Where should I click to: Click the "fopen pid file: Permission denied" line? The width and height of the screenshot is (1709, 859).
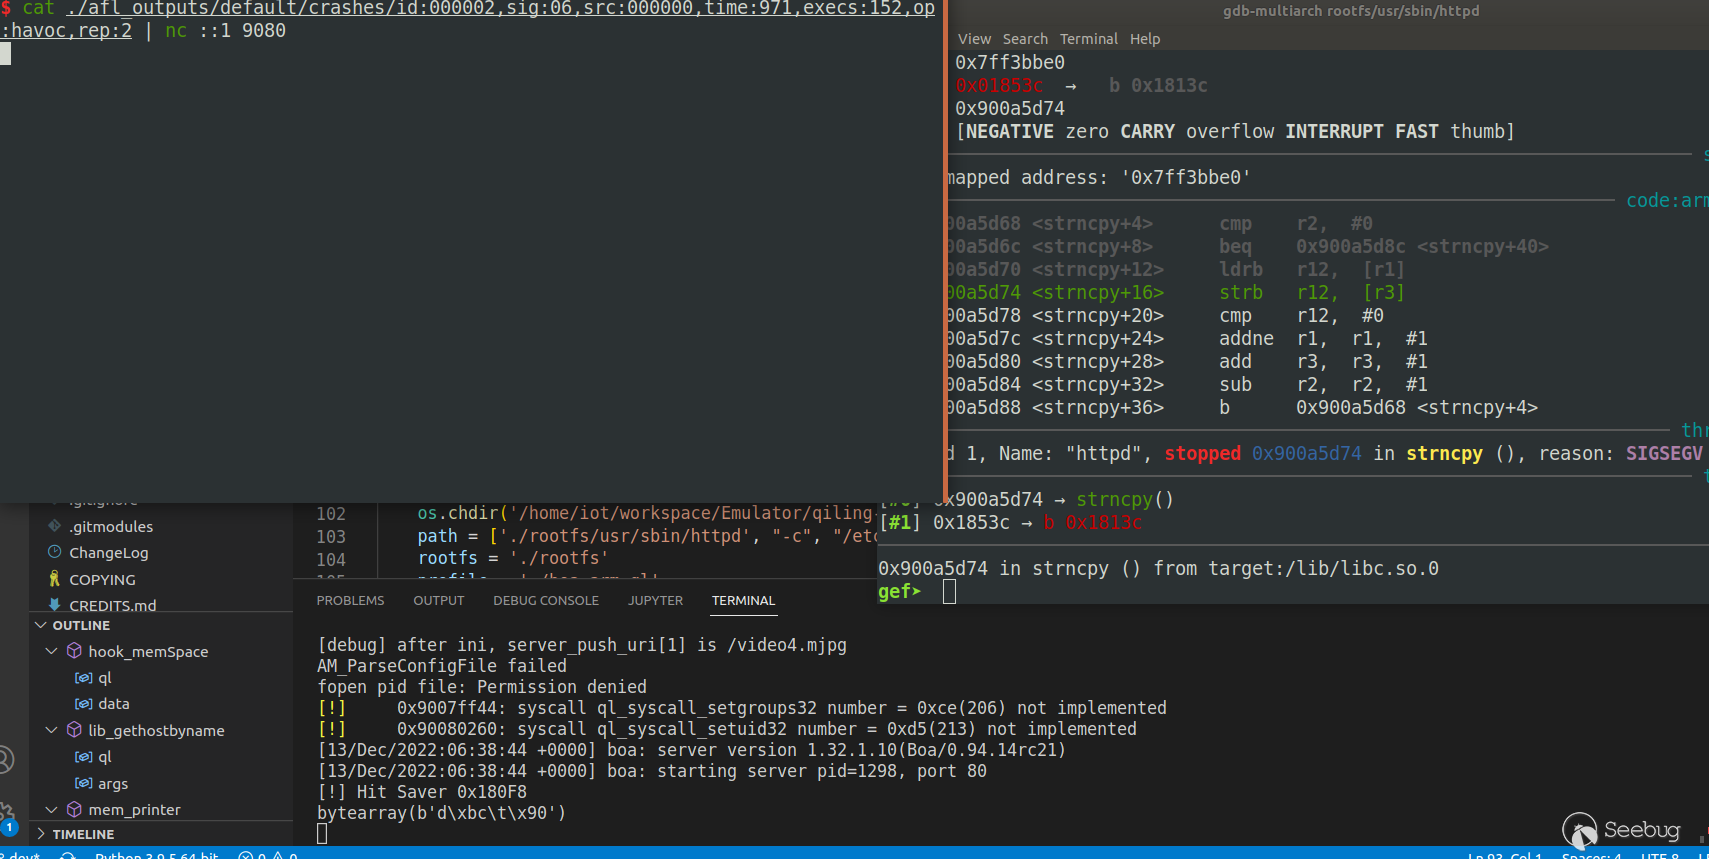482,687
